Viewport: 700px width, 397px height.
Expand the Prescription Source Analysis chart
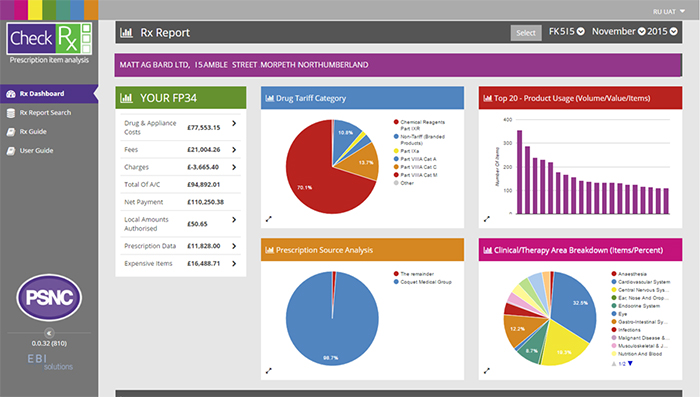tap(269, 371)
